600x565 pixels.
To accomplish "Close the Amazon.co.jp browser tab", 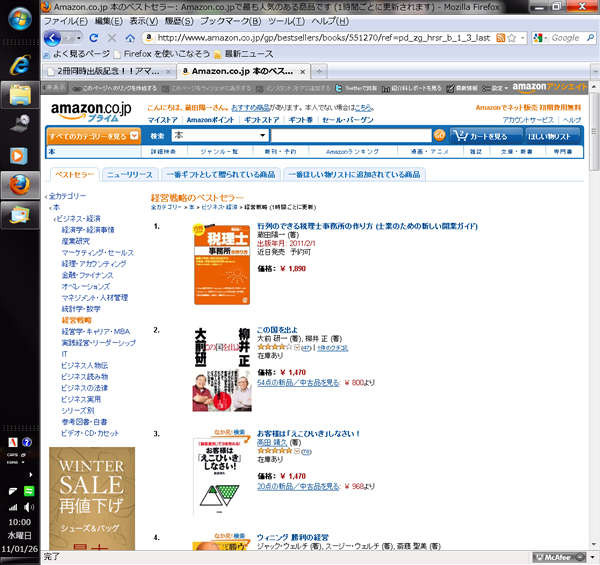I will tap(302, 72).
